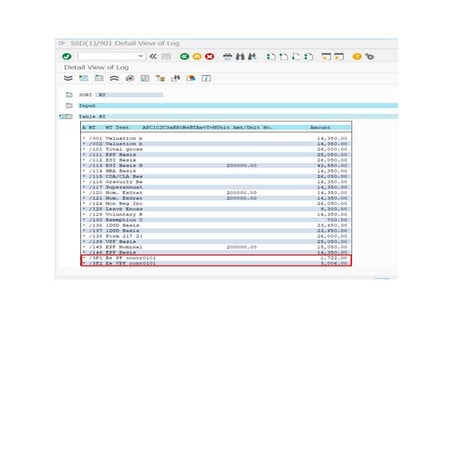Select row /117 Superannuat
453x453 pixels.
tap(216, 187)
